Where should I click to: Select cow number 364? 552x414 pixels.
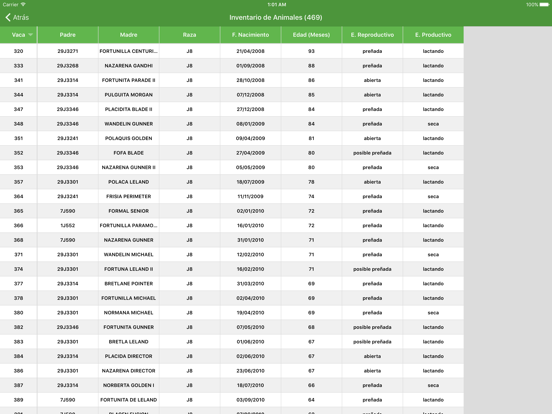coord(18,196)
